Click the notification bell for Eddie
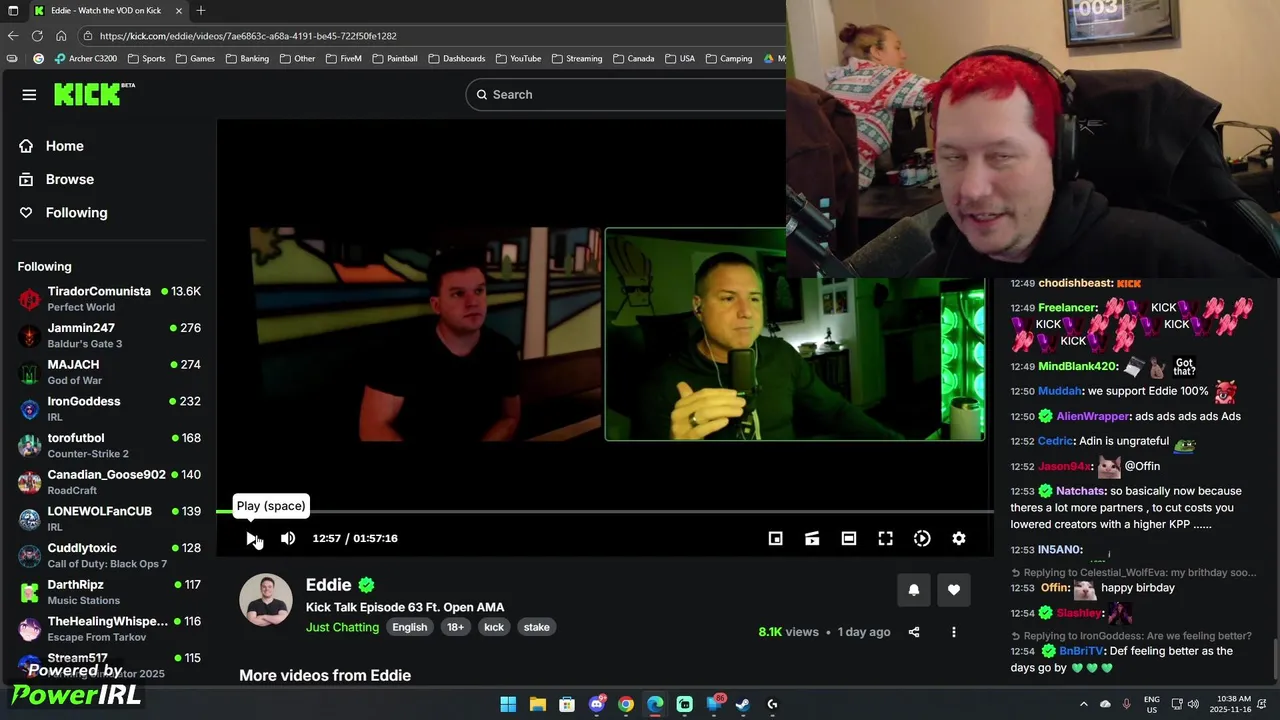 913,590
